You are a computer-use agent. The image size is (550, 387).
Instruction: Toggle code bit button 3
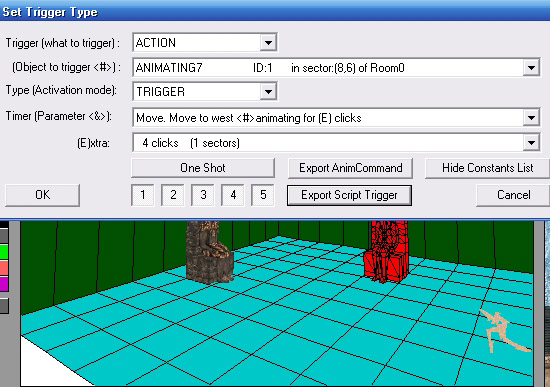tap(203, 195)
